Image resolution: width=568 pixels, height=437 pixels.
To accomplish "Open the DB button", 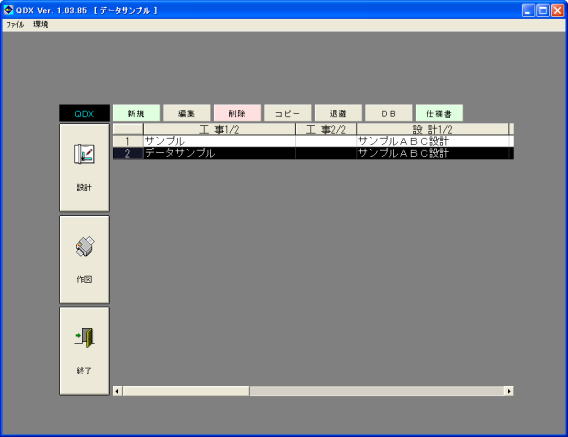I will click(x=389, y=113).
